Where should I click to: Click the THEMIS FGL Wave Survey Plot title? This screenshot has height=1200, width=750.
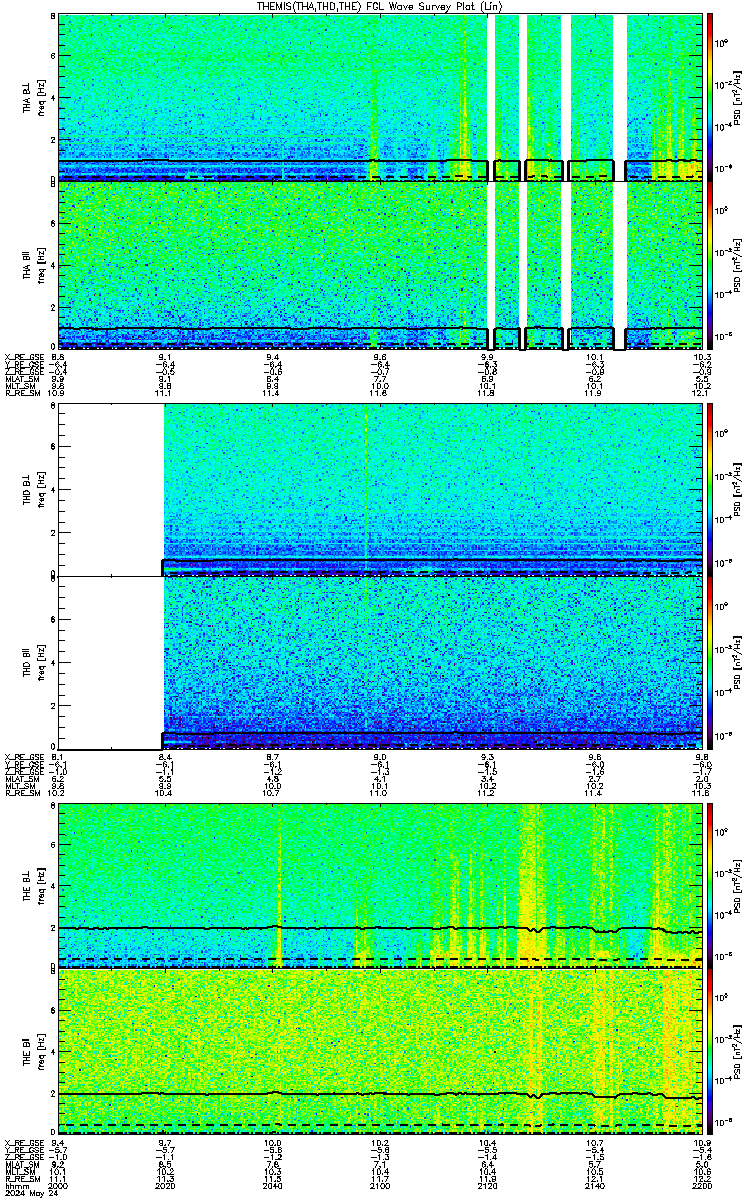pos(380,6)
